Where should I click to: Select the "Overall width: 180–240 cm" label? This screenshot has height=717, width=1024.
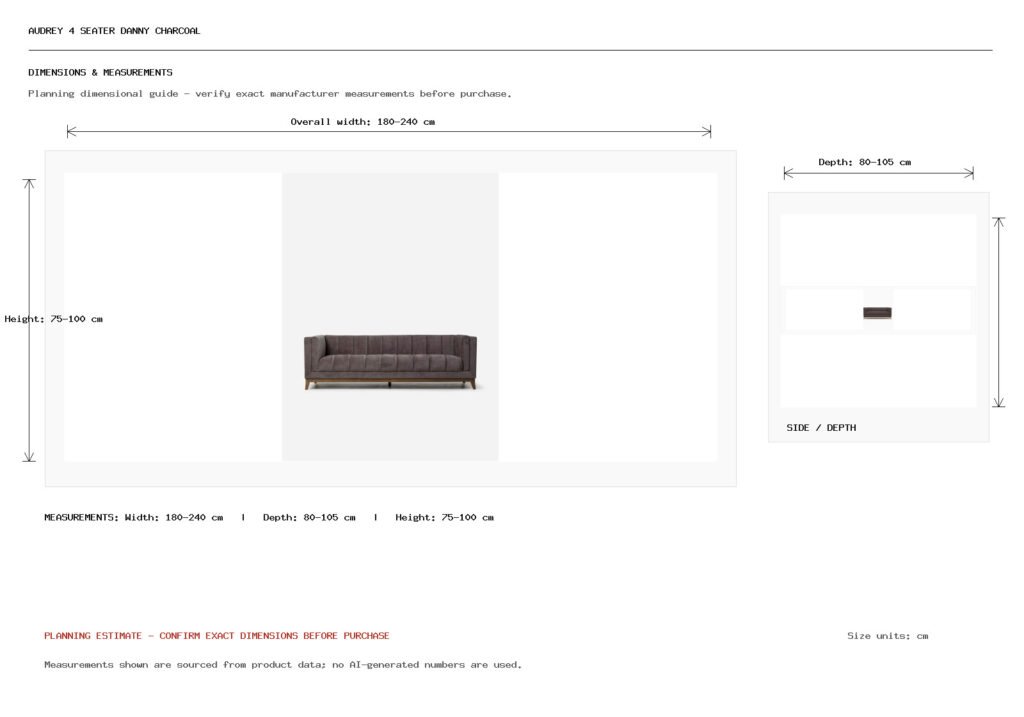click(x=362, y=121)
